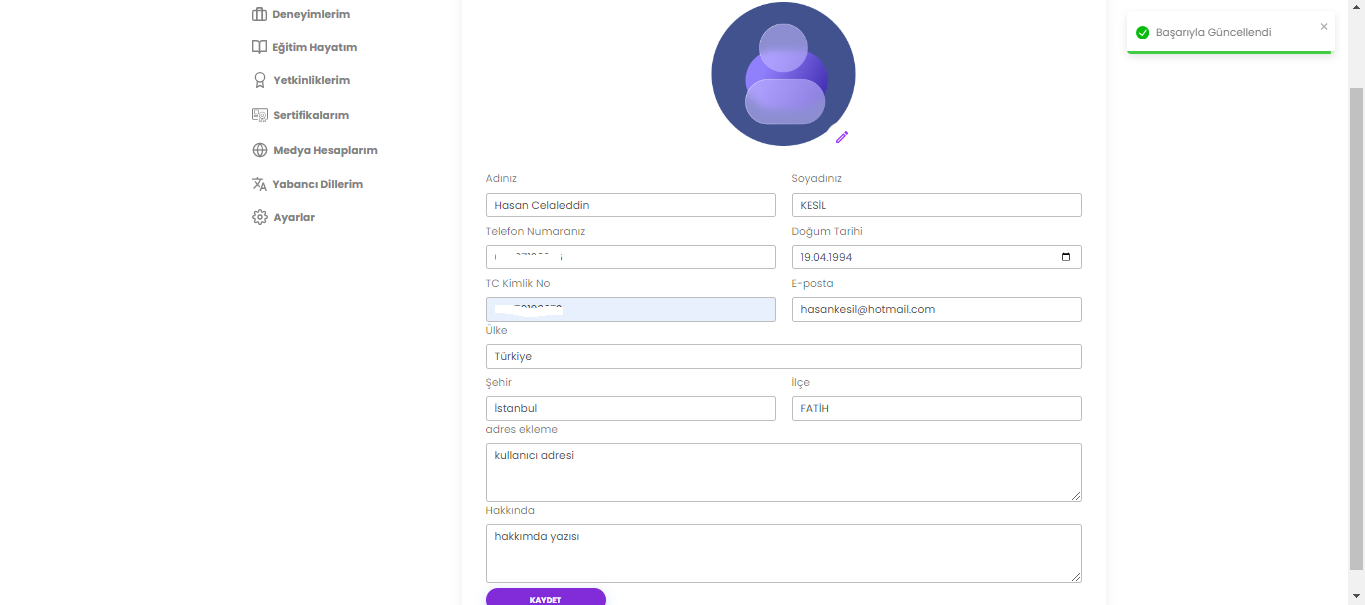Click the Şehir field showing İstanbul
This screenshot has height=605, width=1365.
tap(631, 408)
